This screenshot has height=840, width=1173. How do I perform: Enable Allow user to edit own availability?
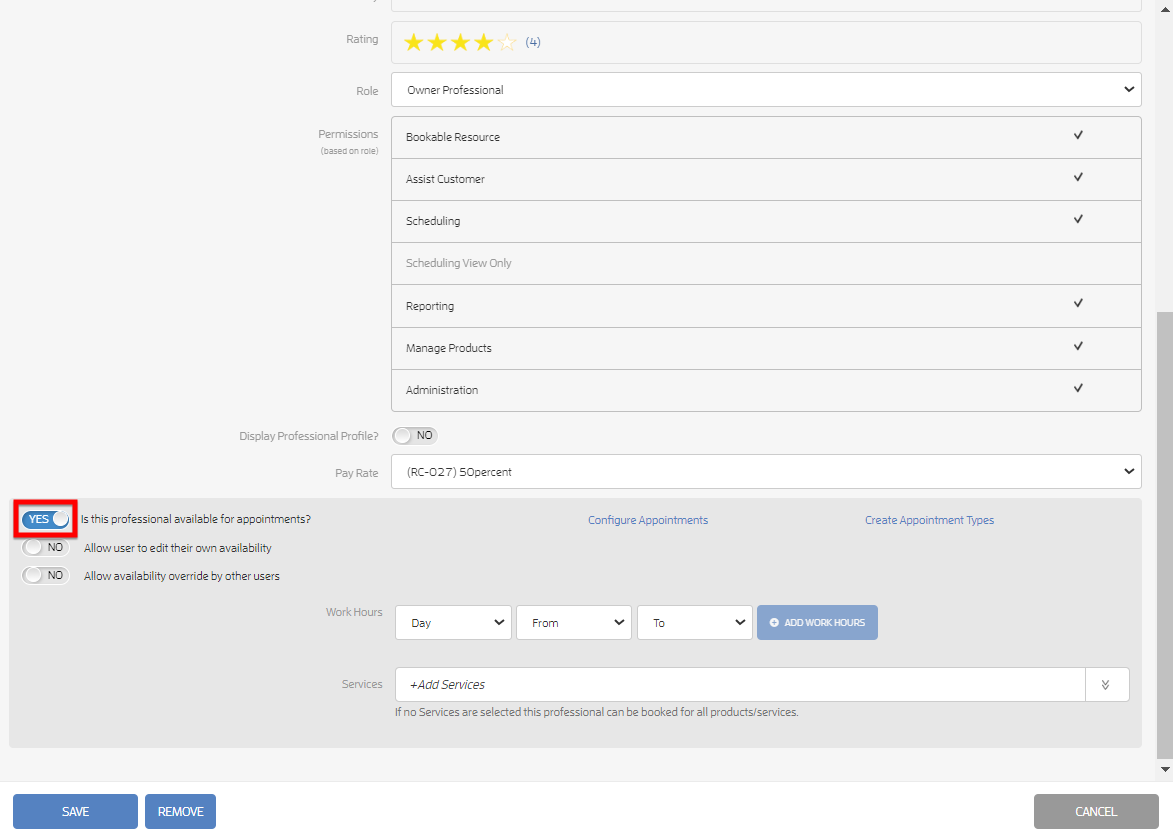coord(46,548)
